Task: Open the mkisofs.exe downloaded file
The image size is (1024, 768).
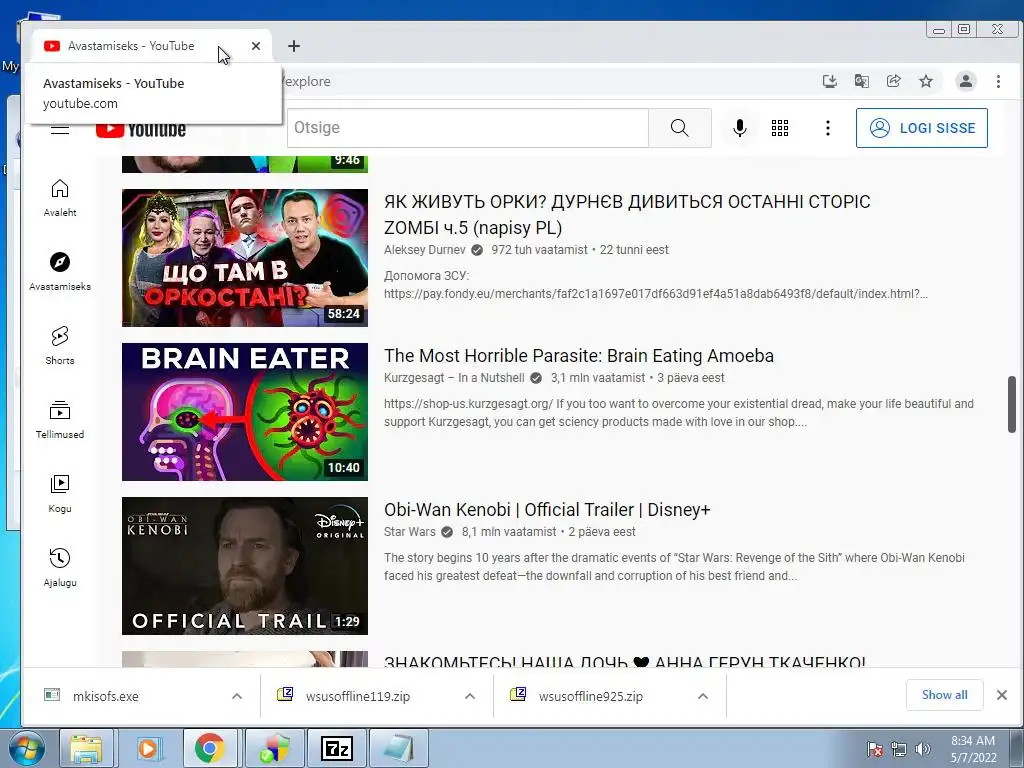Action: point(106,696)
